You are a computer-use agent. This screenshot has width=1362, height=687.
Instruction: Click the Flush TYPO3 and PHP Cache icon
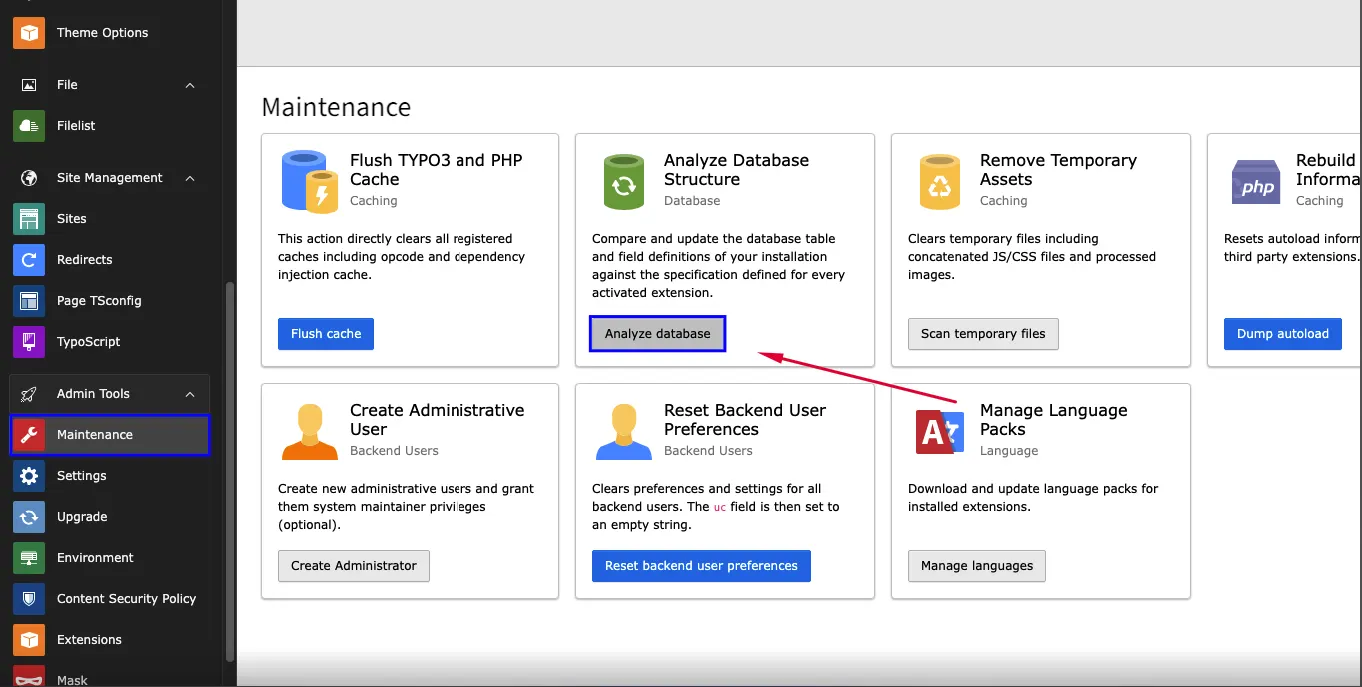click(x=310, y=180)
